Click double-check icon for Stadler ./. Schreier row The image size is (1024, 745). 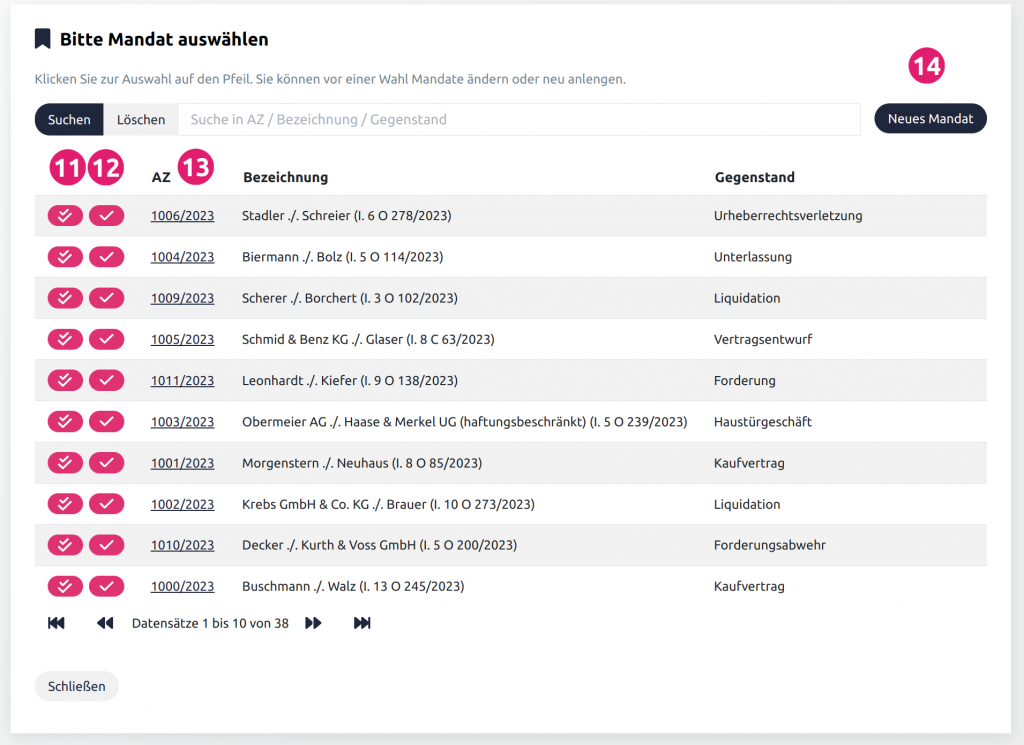coord(65,216)
